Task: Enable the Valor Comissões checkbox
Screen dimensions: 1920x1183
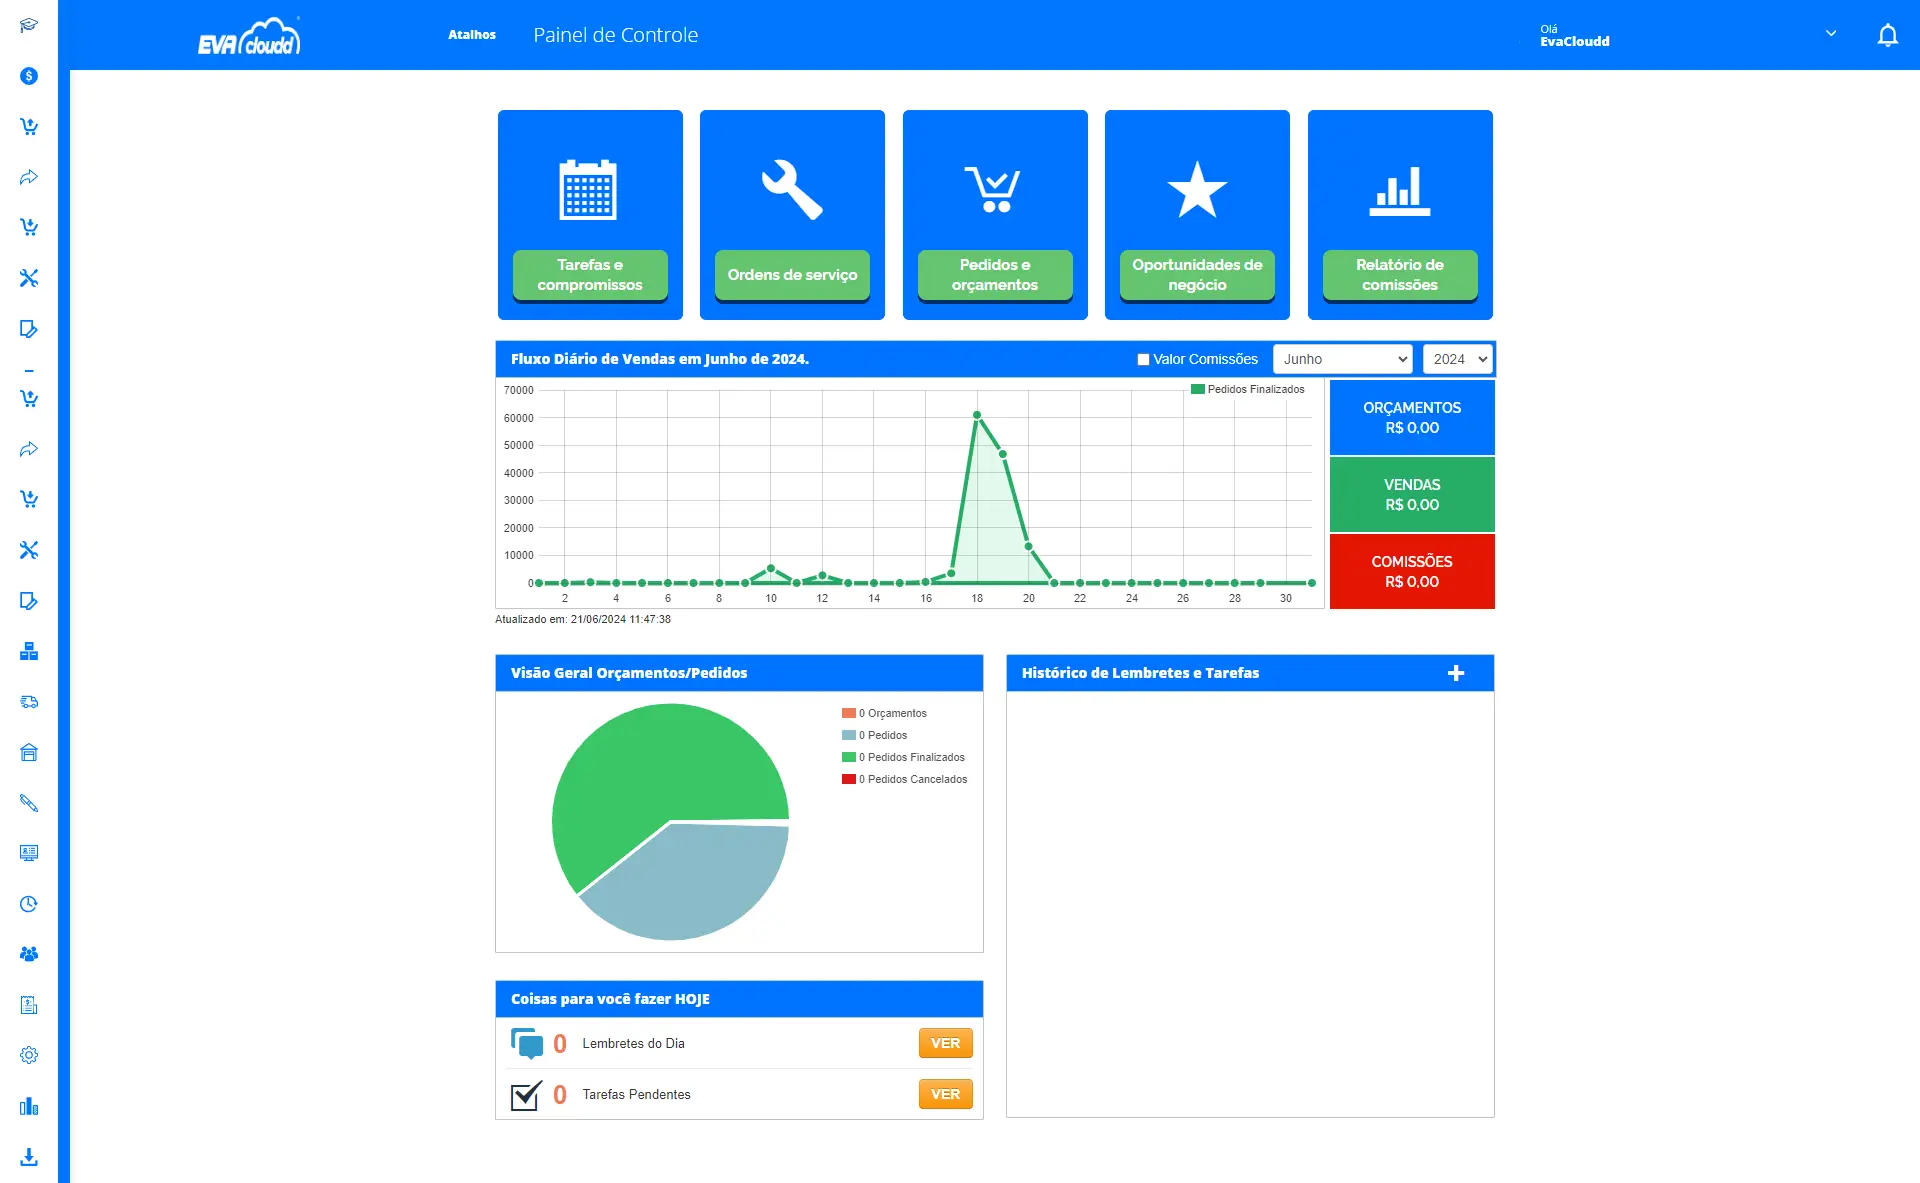Action: (x=1143, y=360)
